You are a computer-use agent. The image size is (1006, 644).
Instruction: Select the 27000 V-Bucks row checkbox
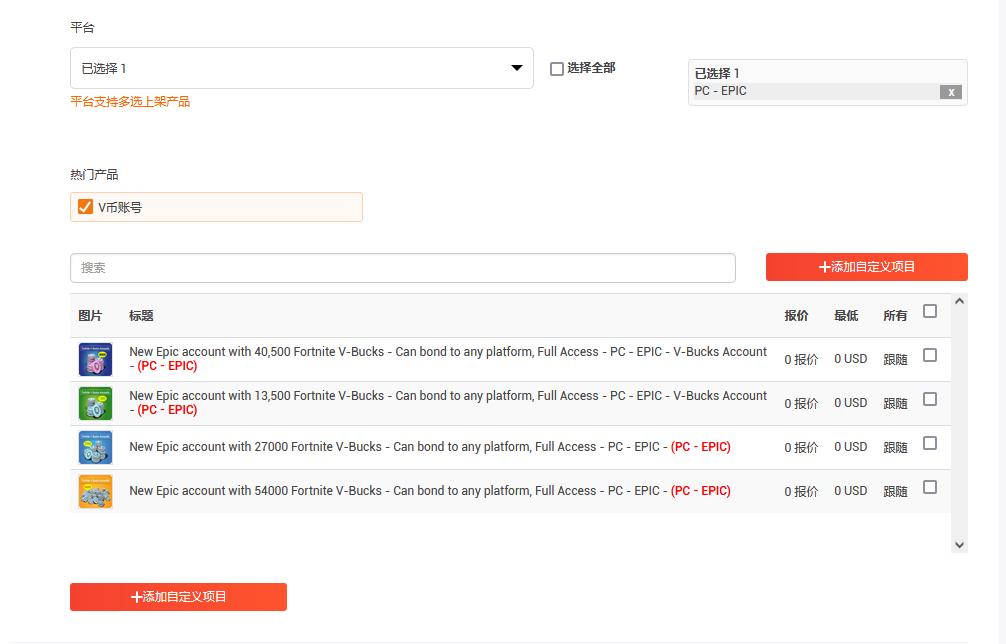coord(930,443)
